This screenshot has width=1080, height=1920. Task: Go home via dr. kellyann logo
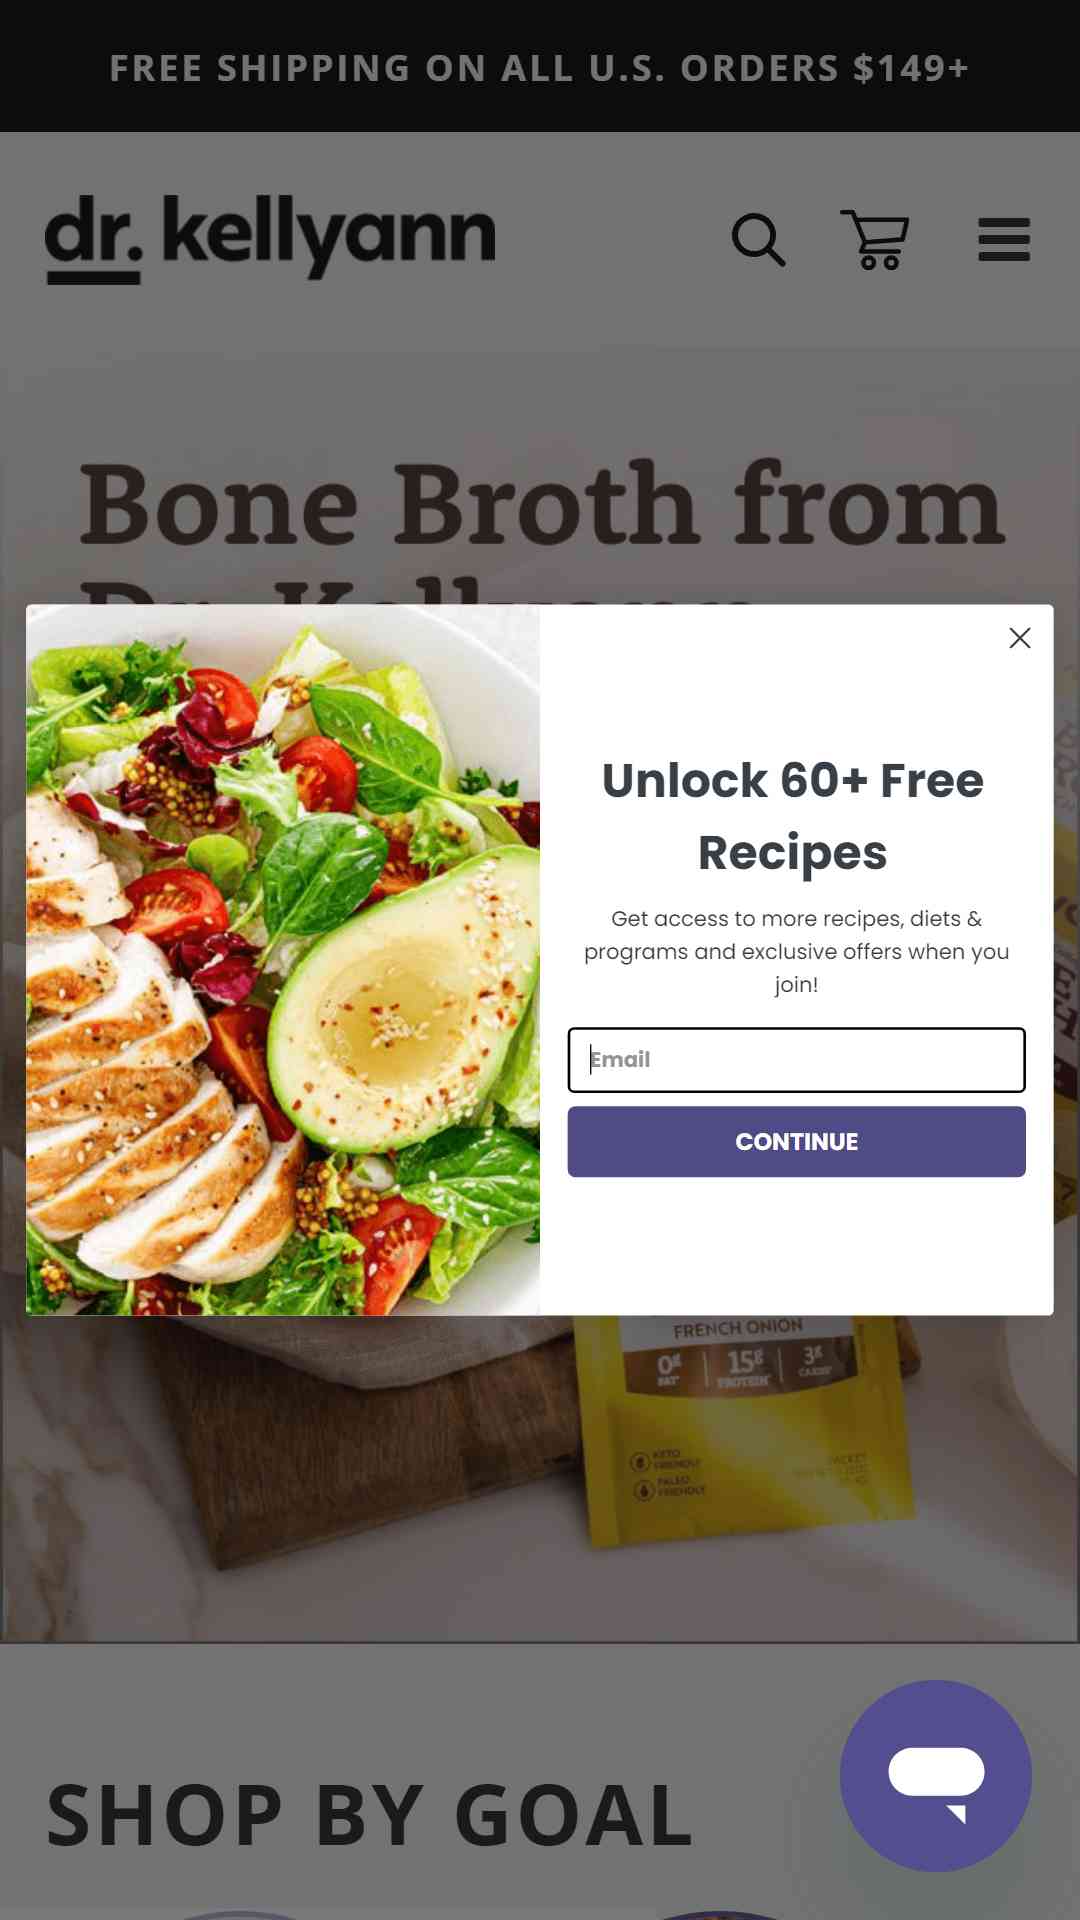pyautogui.click(x=270, y=238)
